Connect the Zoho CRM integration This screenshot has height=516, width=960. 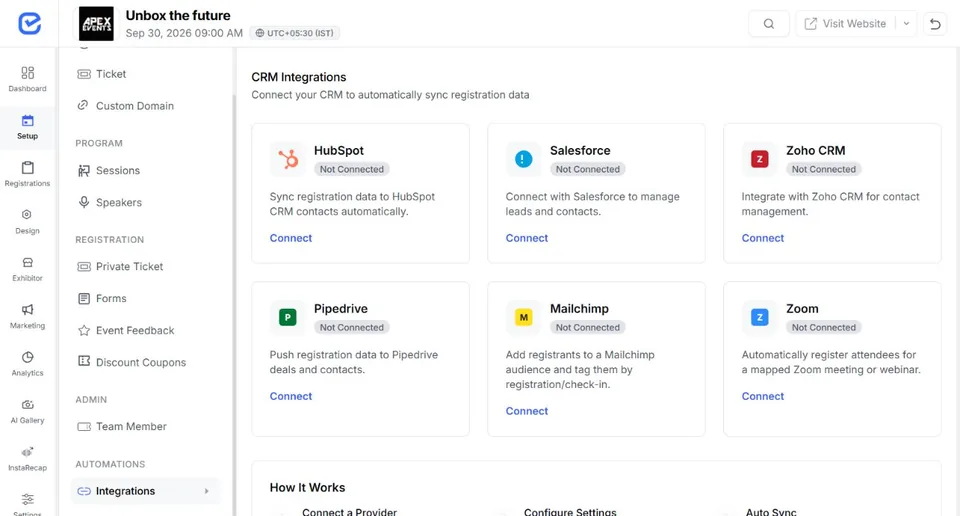[x=763, y=238]
